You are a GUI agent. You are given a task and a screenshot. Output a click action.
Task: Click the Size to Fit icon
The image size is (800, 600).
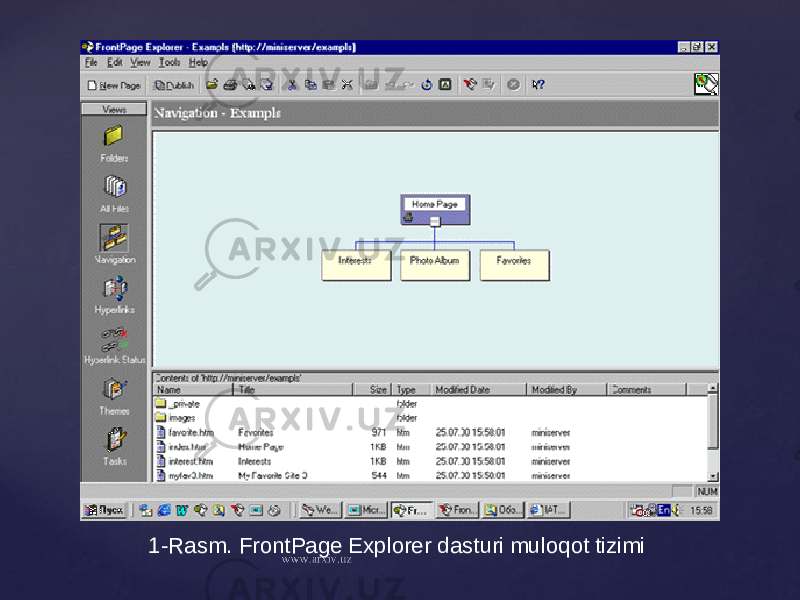pyautogui.click(x=445, y=85)
